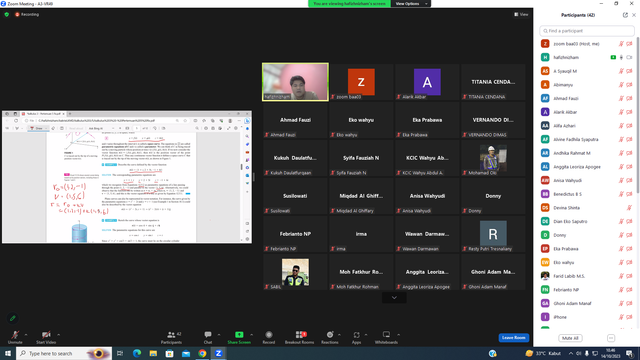Click the green Share Screen button
640x360 pixels.
click(239, 337)
